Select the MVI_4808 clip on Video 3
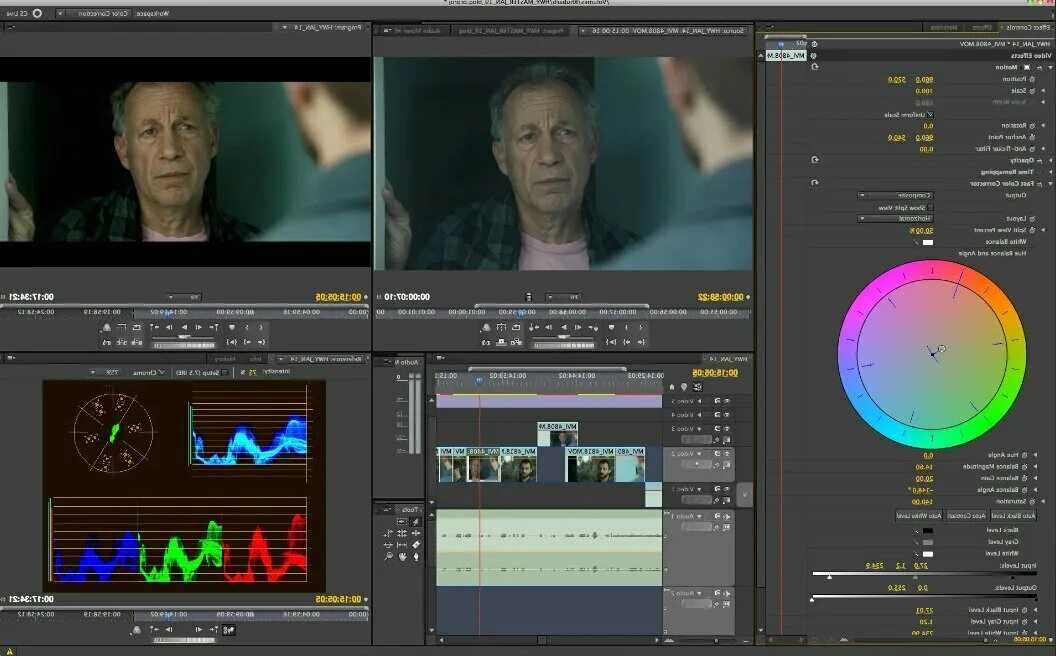 click(x=558, y=434)
